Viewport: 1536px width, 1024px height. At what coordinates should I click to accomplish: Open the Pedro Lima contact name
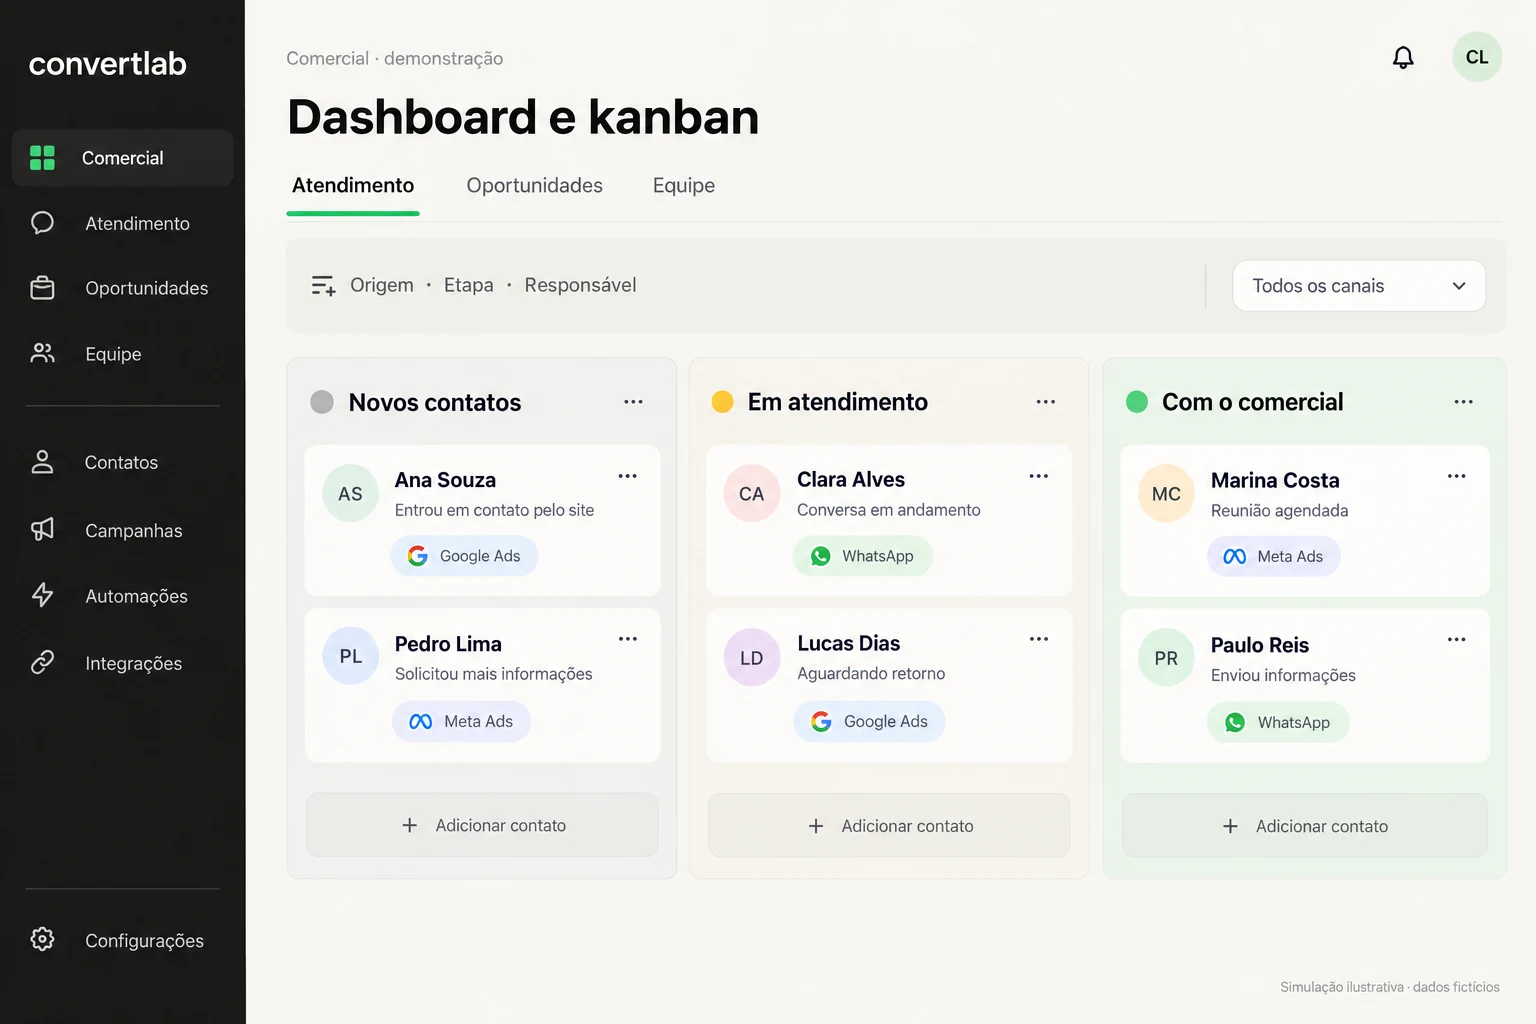[x=448, y=644]
